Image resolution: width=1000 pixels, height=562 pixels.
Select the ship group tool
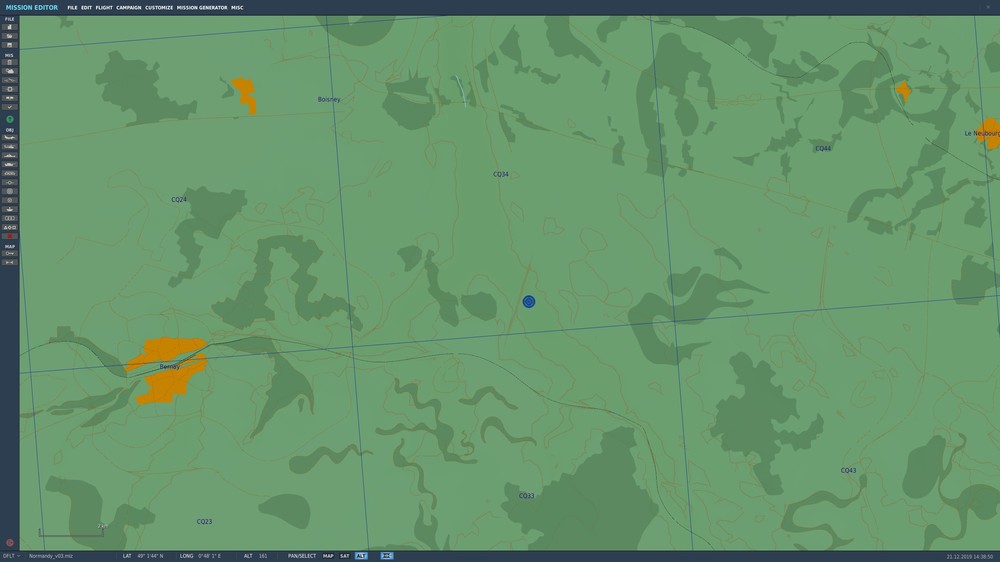click(x=10, y=156)
